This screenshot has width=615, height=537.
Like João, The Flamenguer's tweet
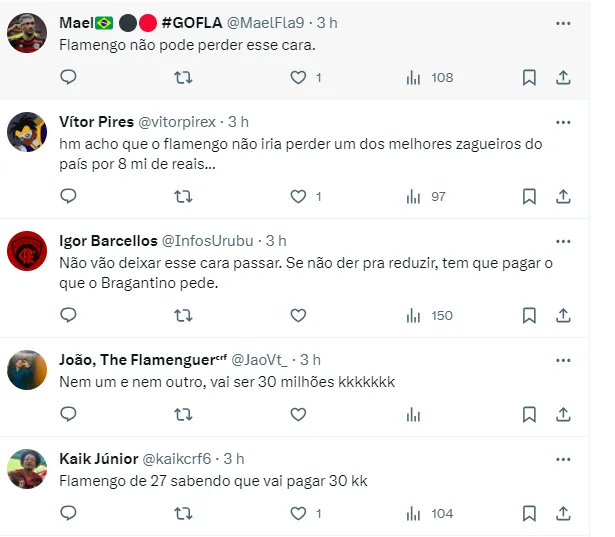tap(298, 413)
